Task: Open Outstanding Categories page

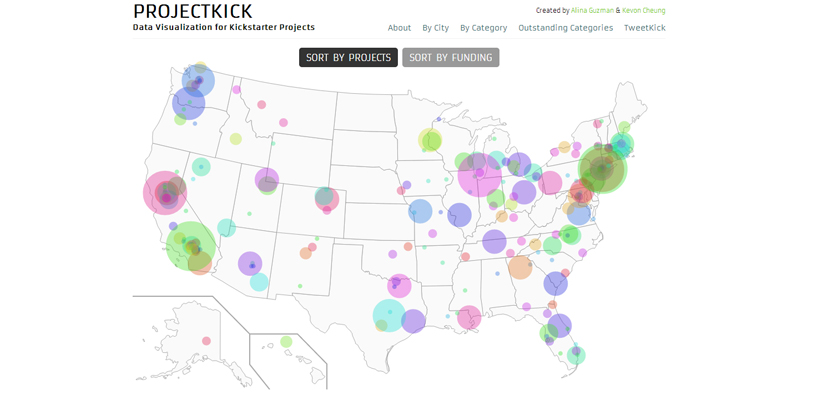Action: tap(565, 28)
